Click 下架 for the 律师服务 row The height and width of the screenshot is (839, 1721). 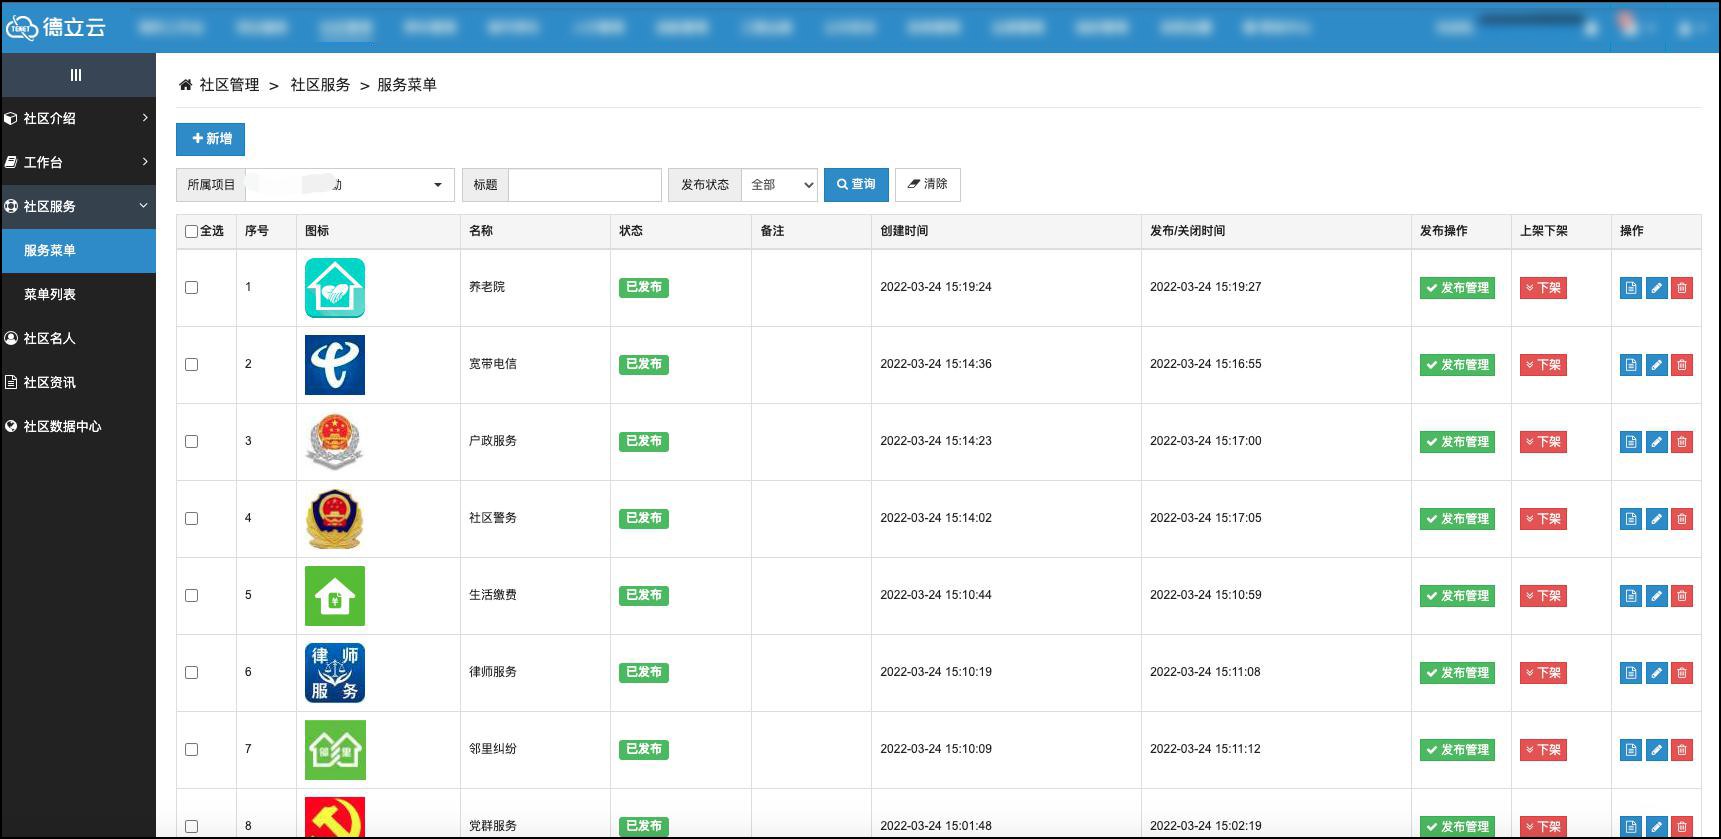click(x=1543, y=673)
